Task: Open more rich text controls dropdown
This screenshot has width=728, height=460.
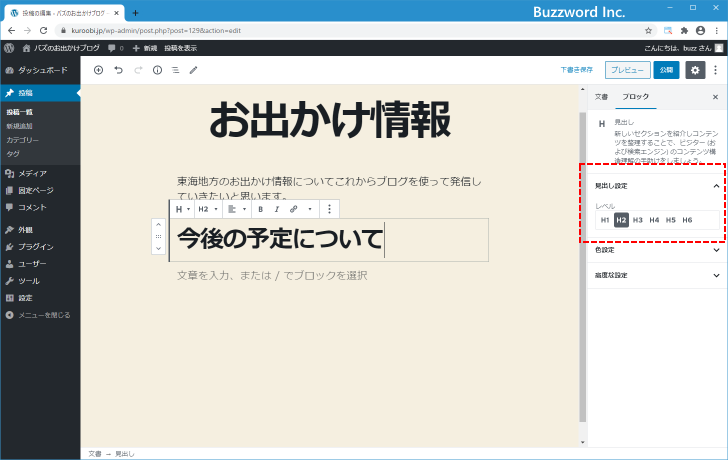Action: 310,209
